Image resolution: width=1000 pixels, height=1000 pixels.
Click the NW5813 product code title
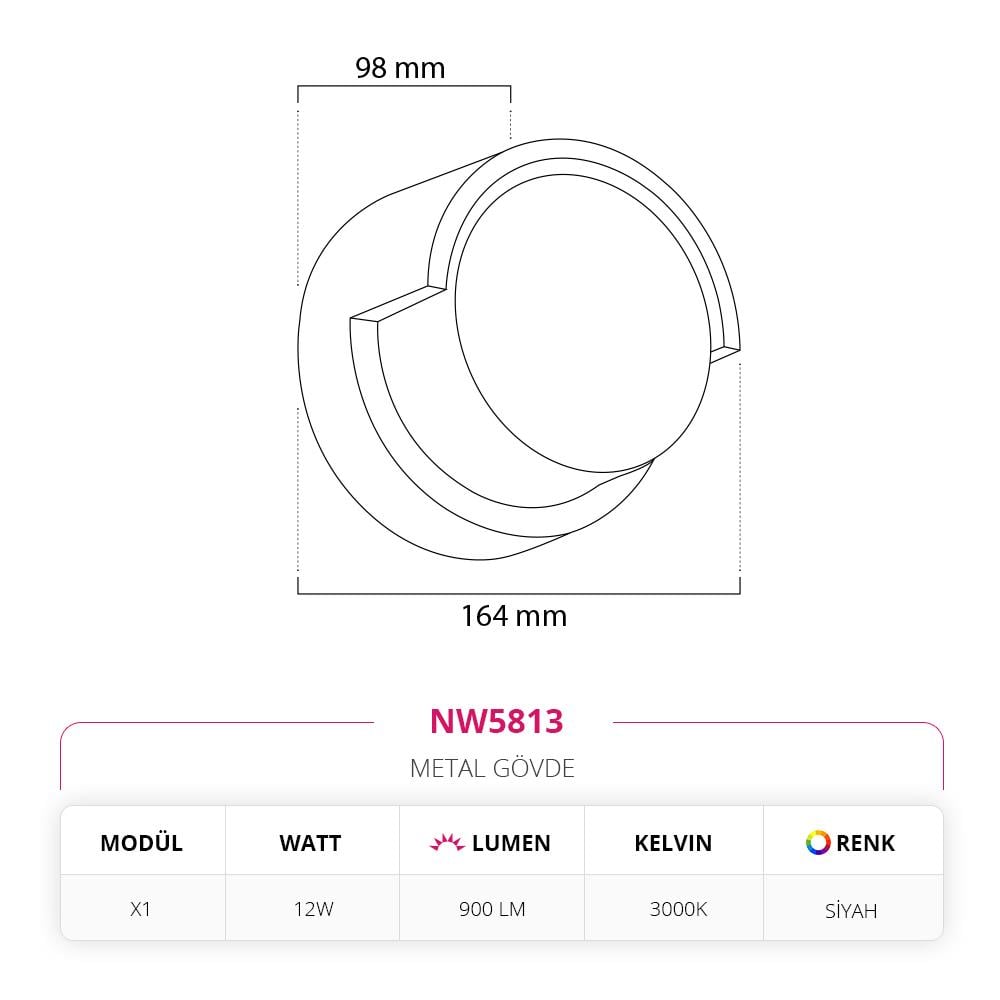point(496,721)
